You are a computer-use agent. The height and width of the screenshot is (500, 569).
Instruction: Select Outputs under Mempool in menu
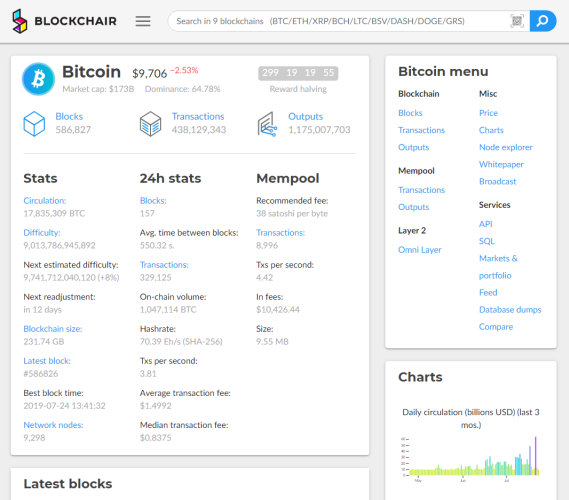pos(413,207)
